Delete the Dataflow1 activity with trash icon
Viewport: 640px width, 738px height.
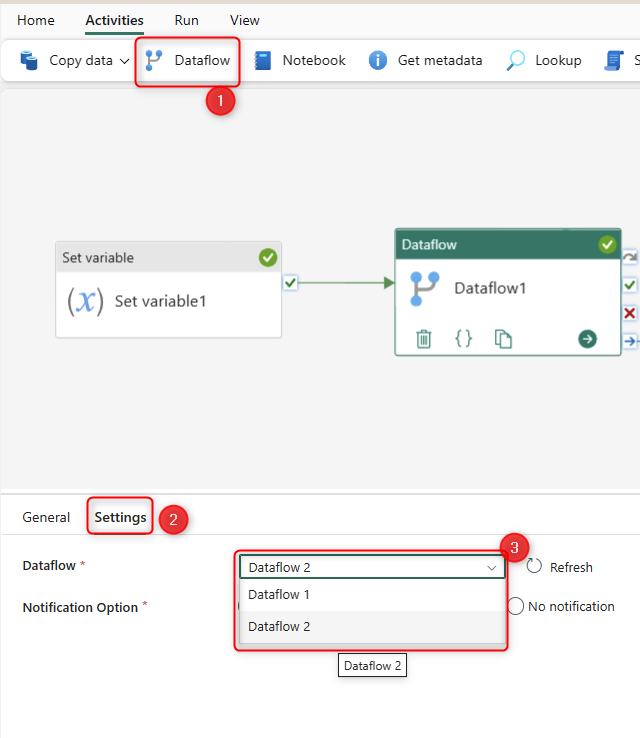coord(424,339)
